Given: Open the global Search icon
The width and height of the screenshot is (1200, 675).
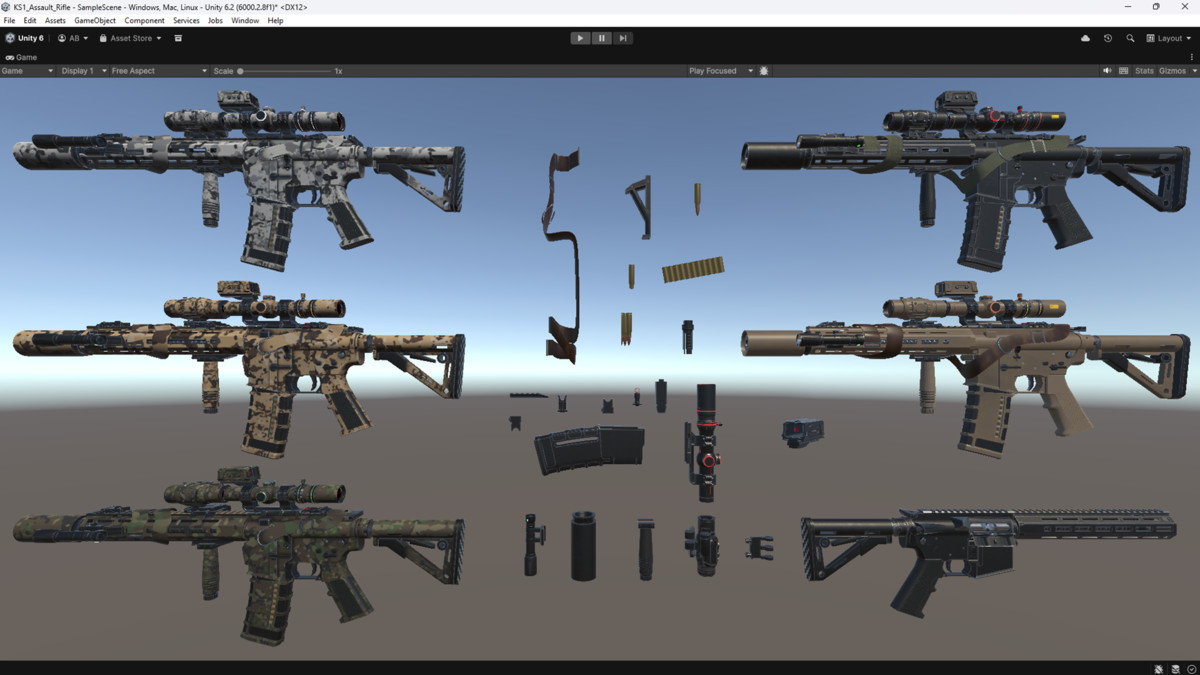Looking at the screenshot, I should 1130,38.
